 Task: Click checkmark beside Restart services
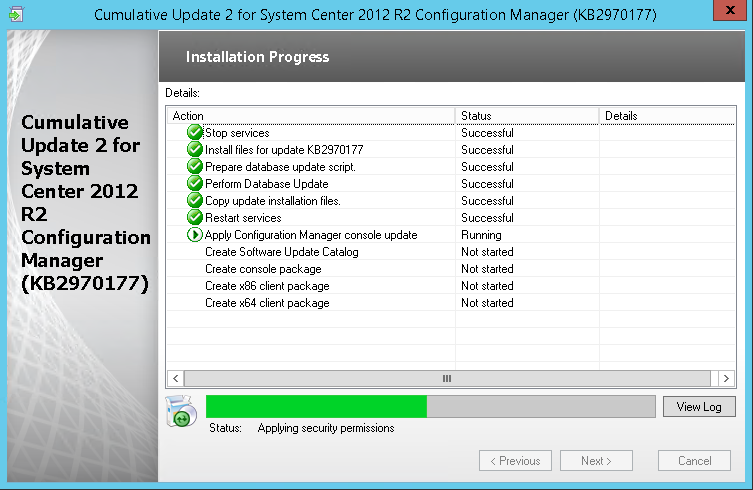(x=194, y=217)
